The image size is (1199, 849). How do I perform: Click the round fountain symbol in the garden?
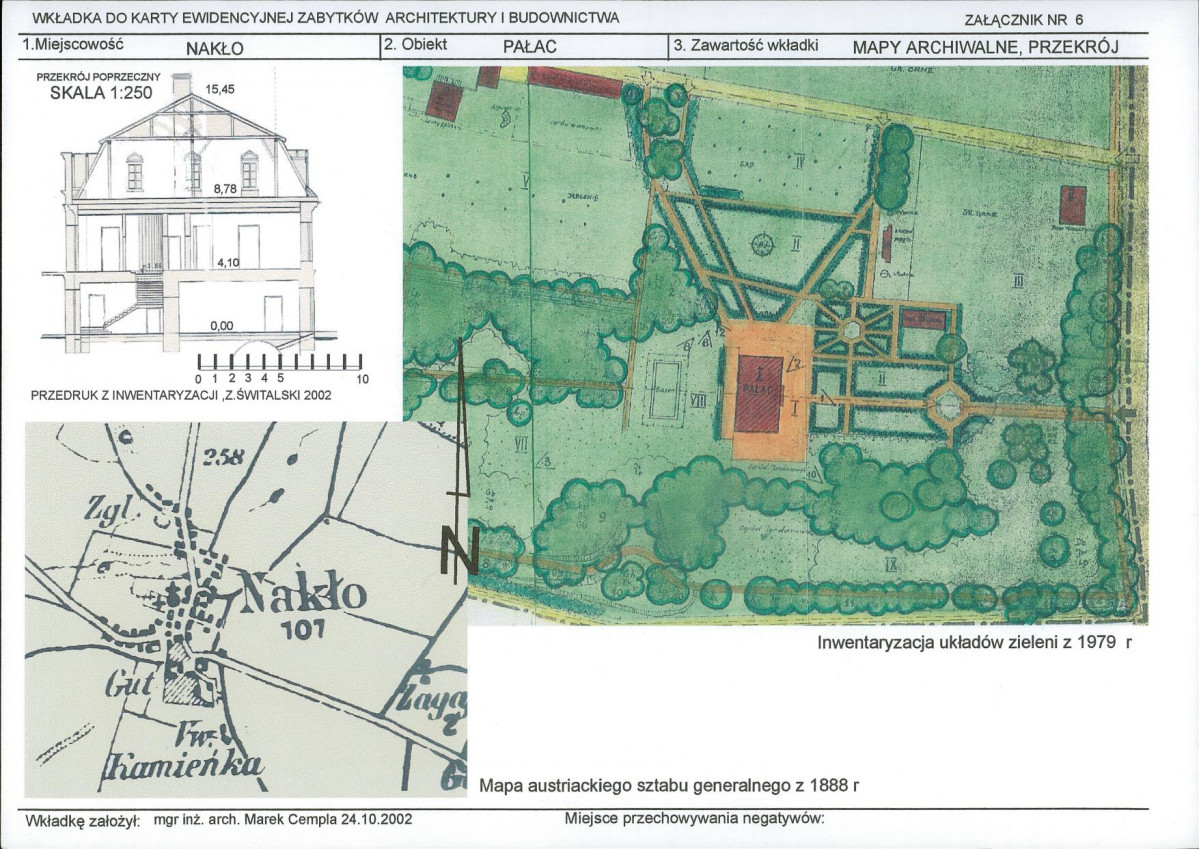point(762,244)
